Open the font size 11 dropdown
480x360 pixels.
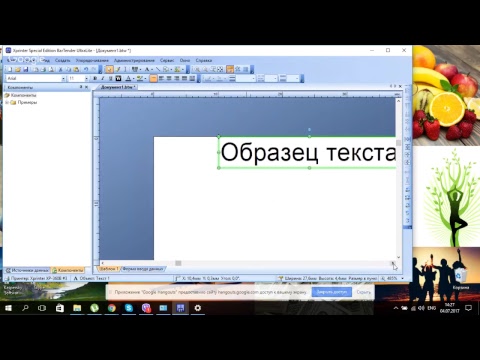(86, 78)
